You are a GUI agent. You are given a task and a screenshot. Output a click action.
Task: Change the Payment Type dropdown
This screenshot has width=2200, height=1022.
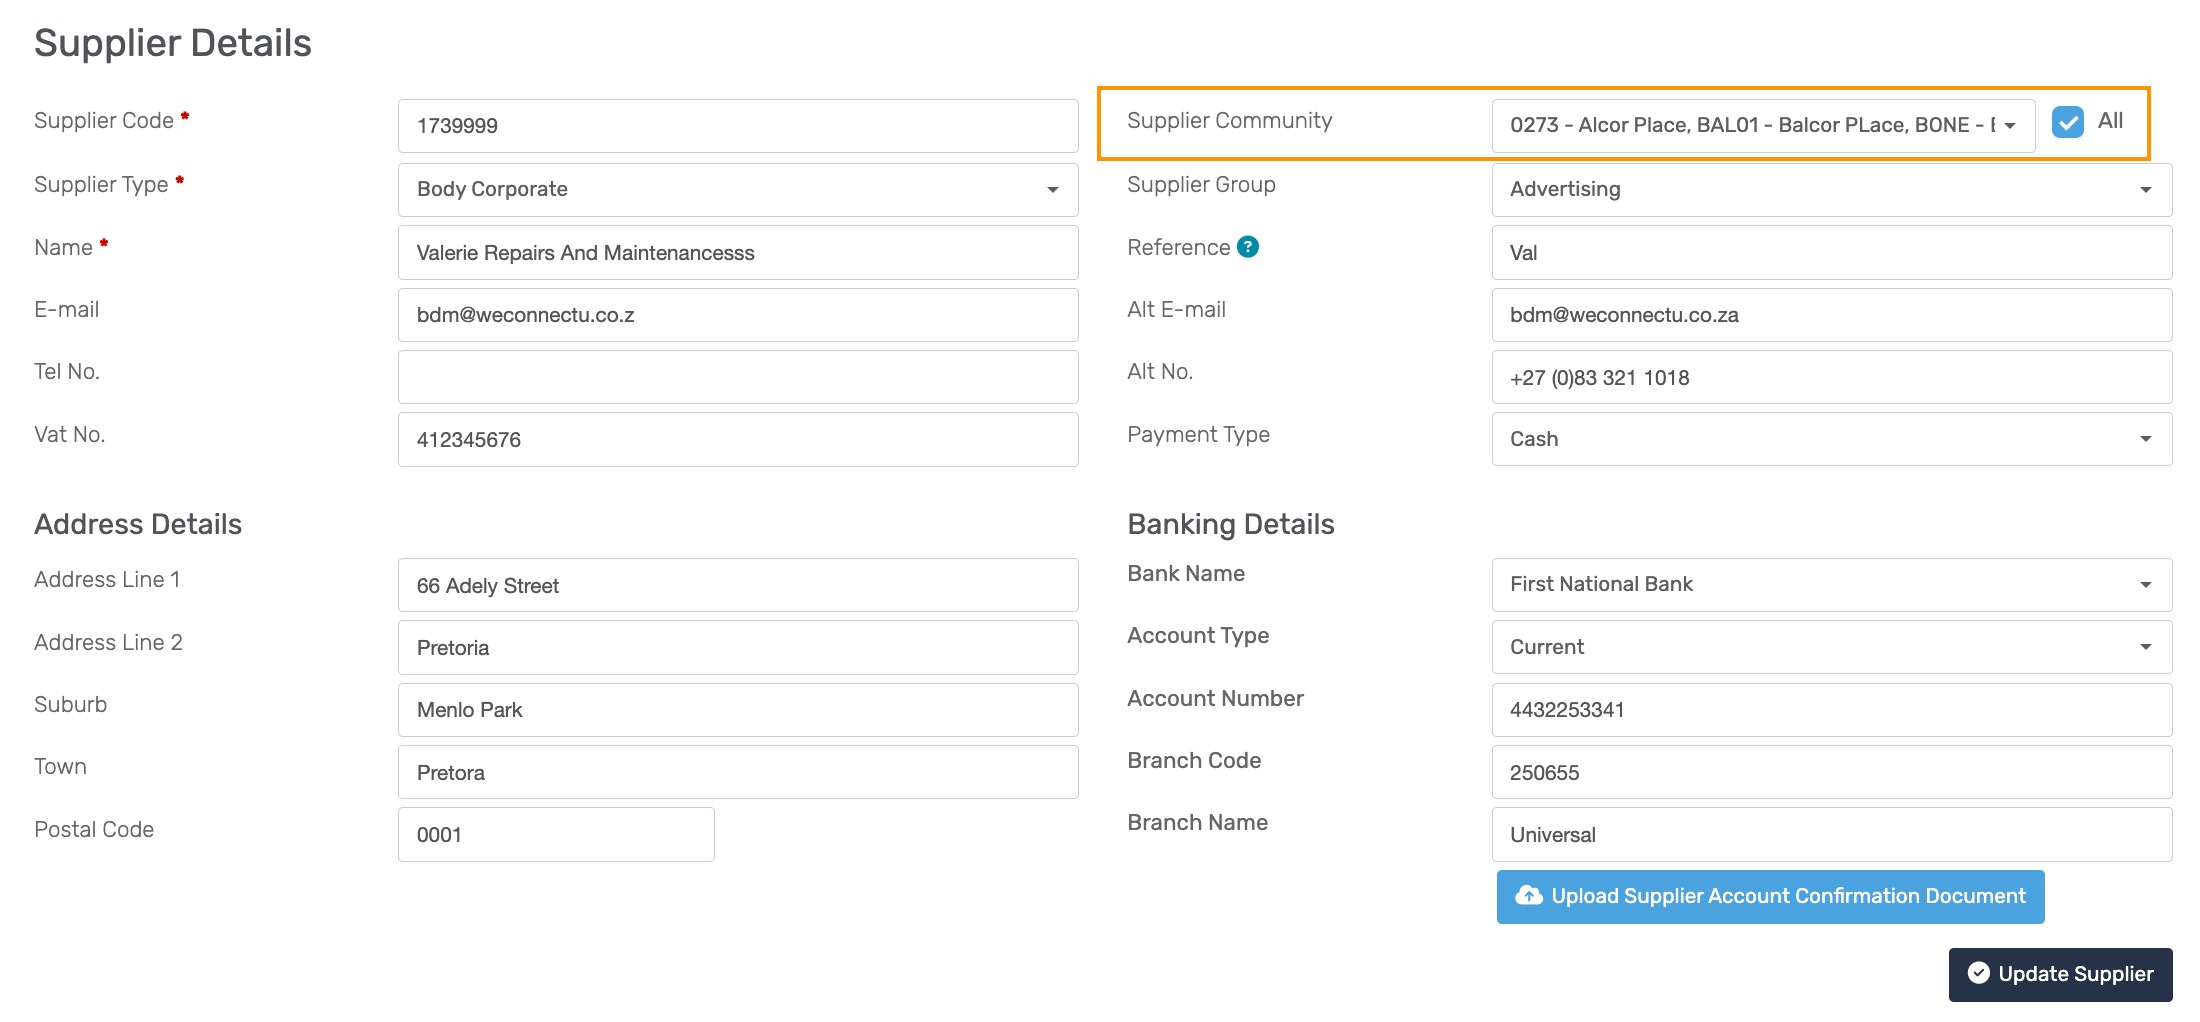(x=1831, y=439)
